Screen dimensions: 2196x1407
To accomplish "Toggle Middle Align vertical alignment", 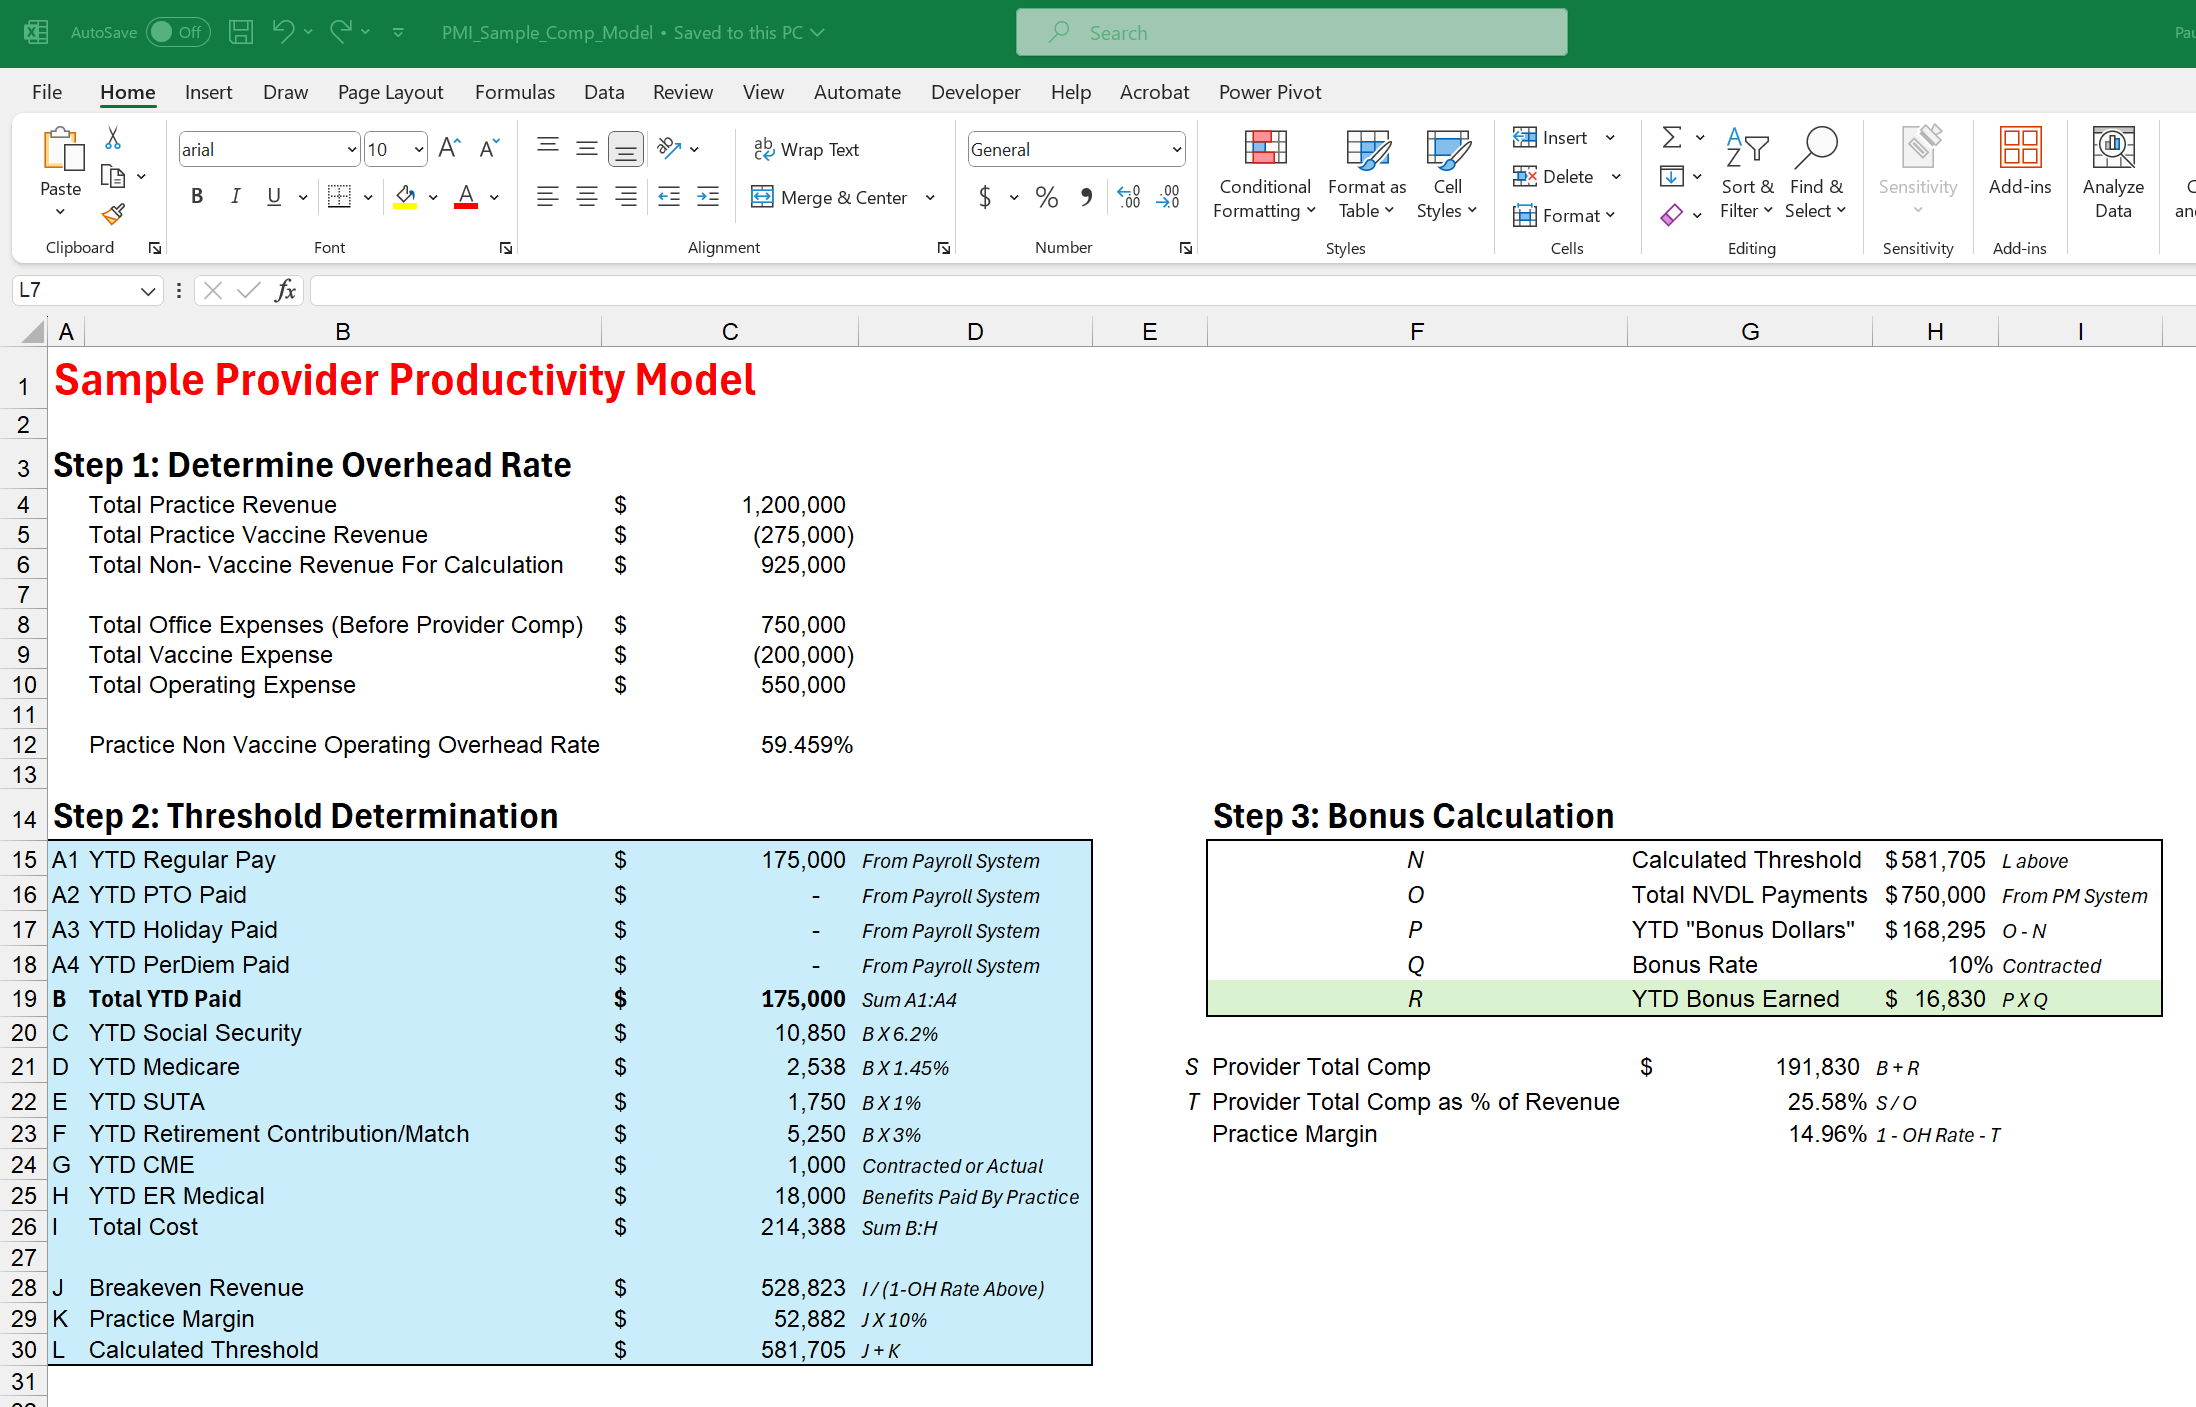I will [x=587, y=149].
